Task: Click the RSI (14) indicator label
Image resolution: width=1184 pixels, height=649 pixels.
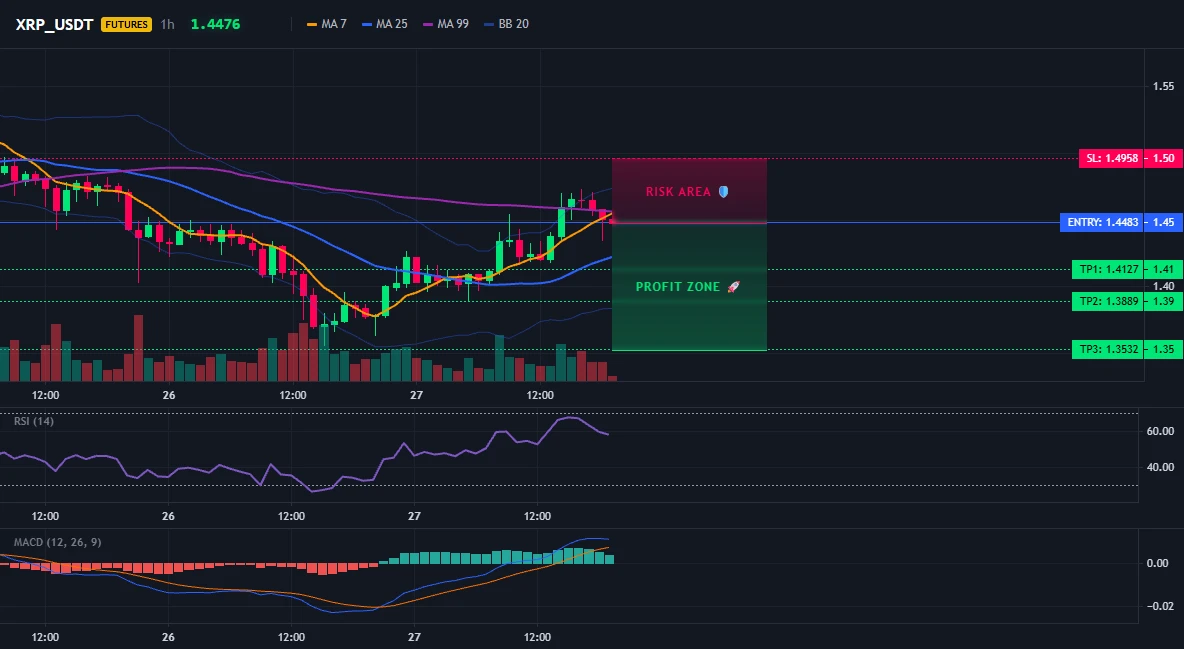Action: click(34, 421)
